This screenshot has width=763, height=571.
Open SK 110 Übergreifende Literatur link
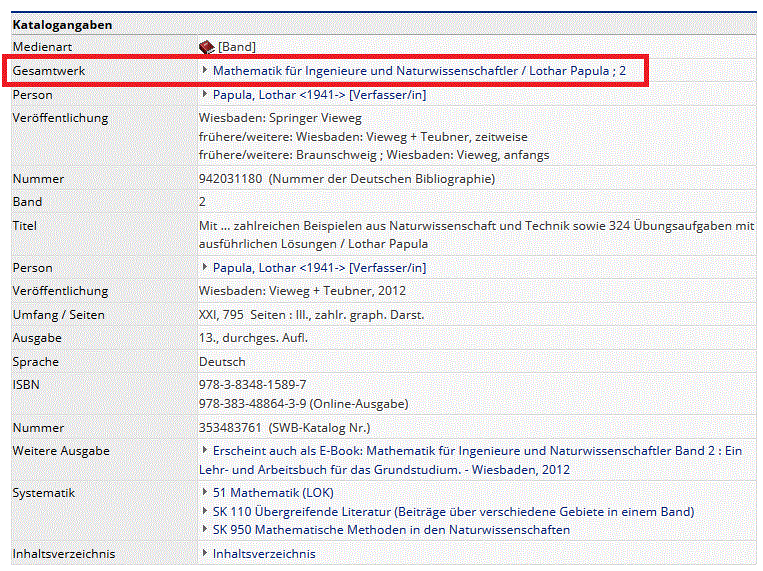point(453,512)
